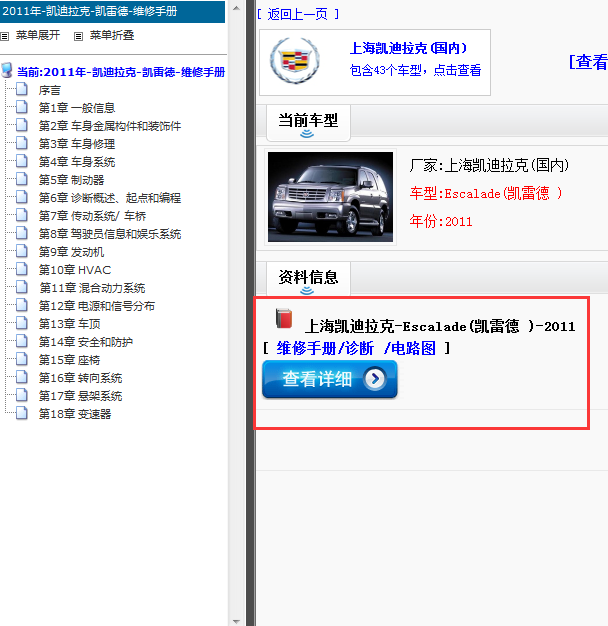Open 第4章 车身系统
This screenshot has height=626, width=608.
(x=77, y=162)
